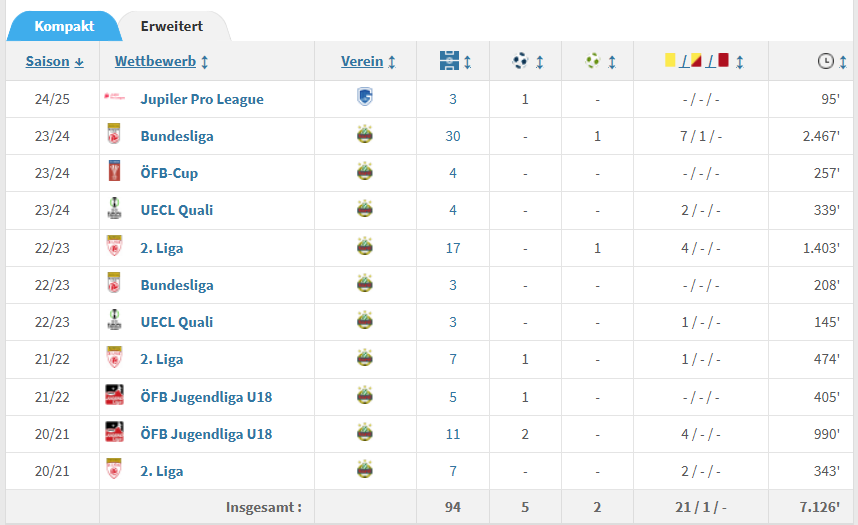The image size is (858, 525).
Task: Sort by appearances pitch icon column
Action: [455, 61]
